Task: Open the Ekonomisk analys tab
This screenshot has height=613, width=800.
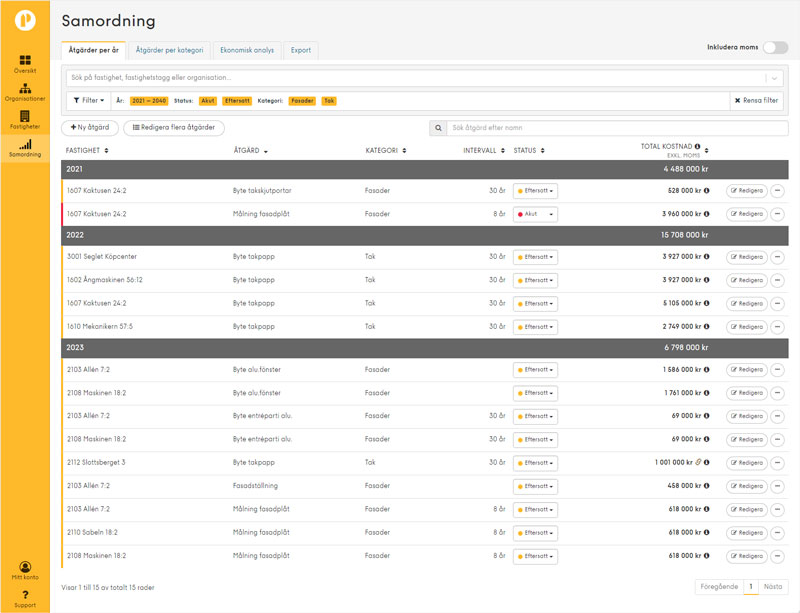Action: pos(247,49)
